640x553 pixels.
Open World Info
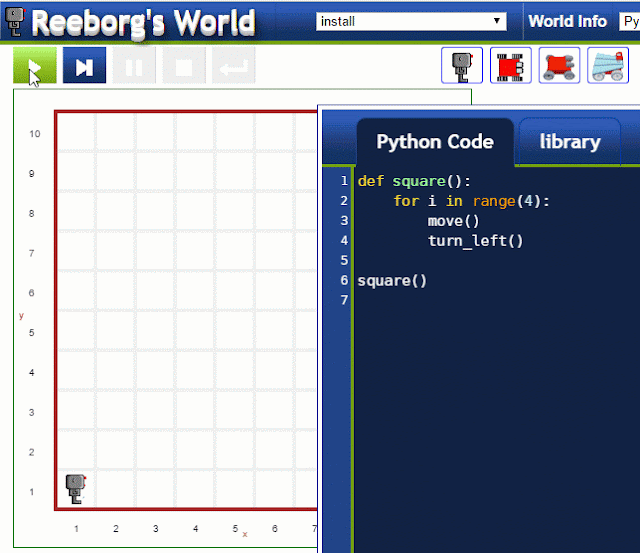click(567, 21)
